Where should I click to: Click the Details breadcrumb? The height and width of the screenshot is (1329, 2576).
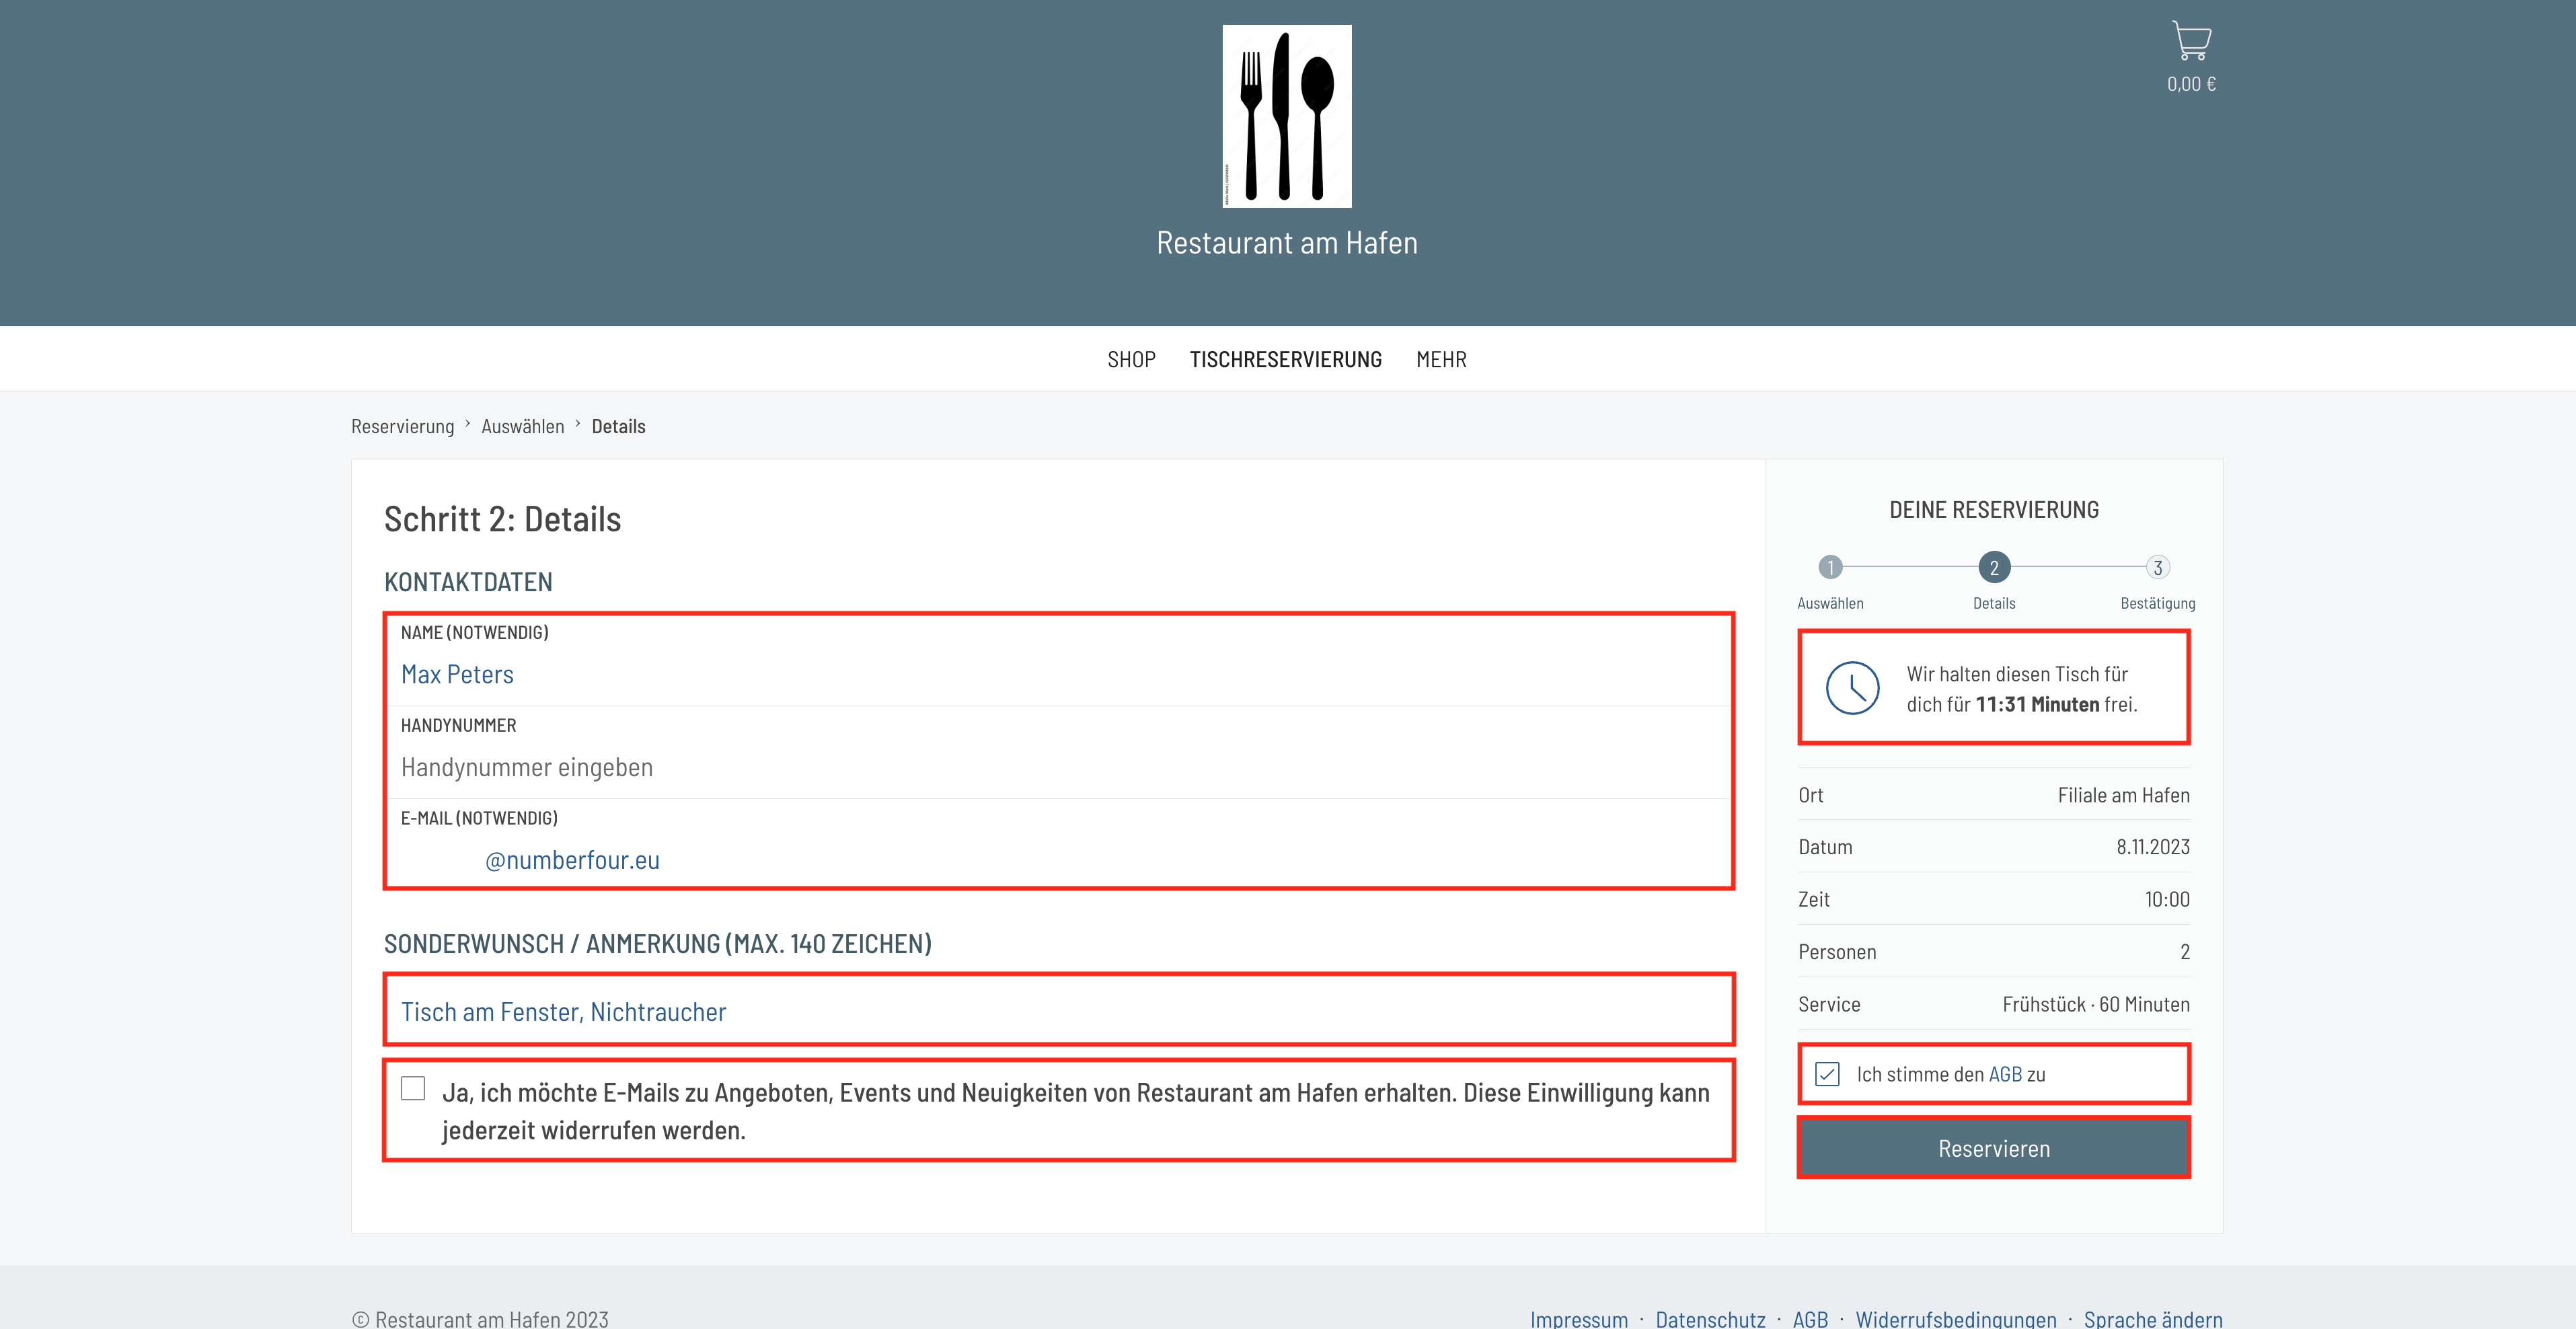618,426
